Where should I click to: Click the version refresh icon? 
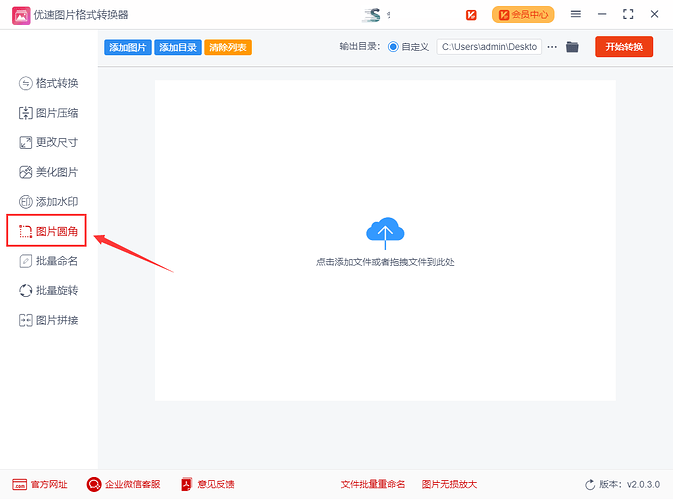590,485
